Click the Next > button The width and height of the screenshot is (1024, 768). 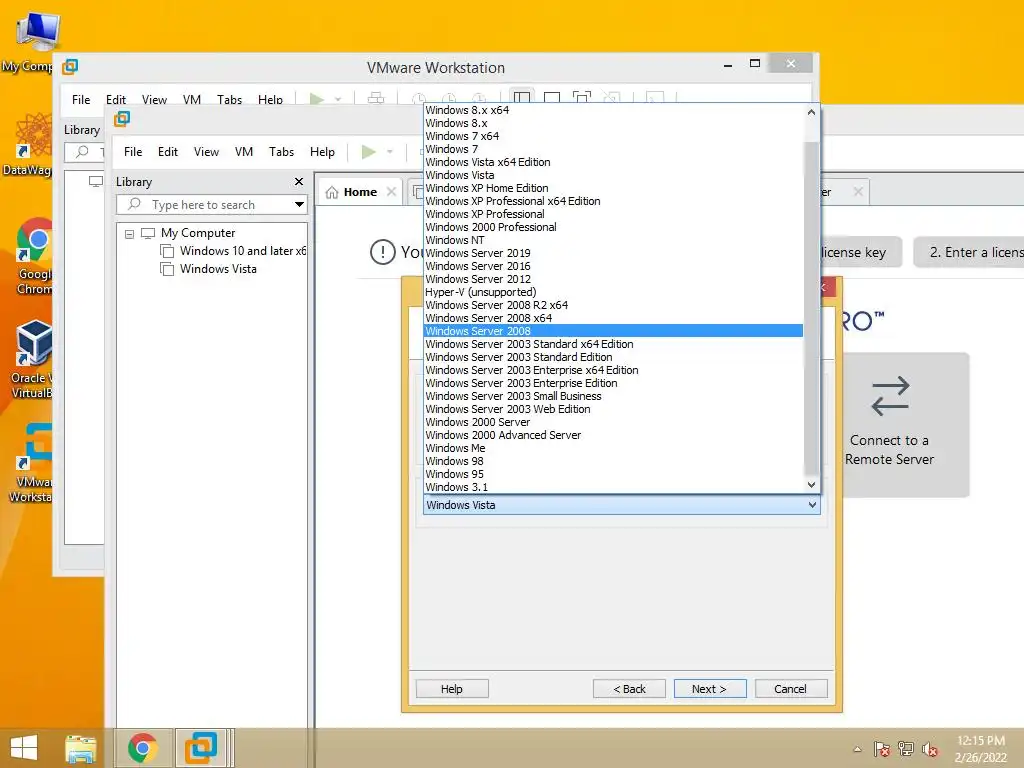pos(710,689)
